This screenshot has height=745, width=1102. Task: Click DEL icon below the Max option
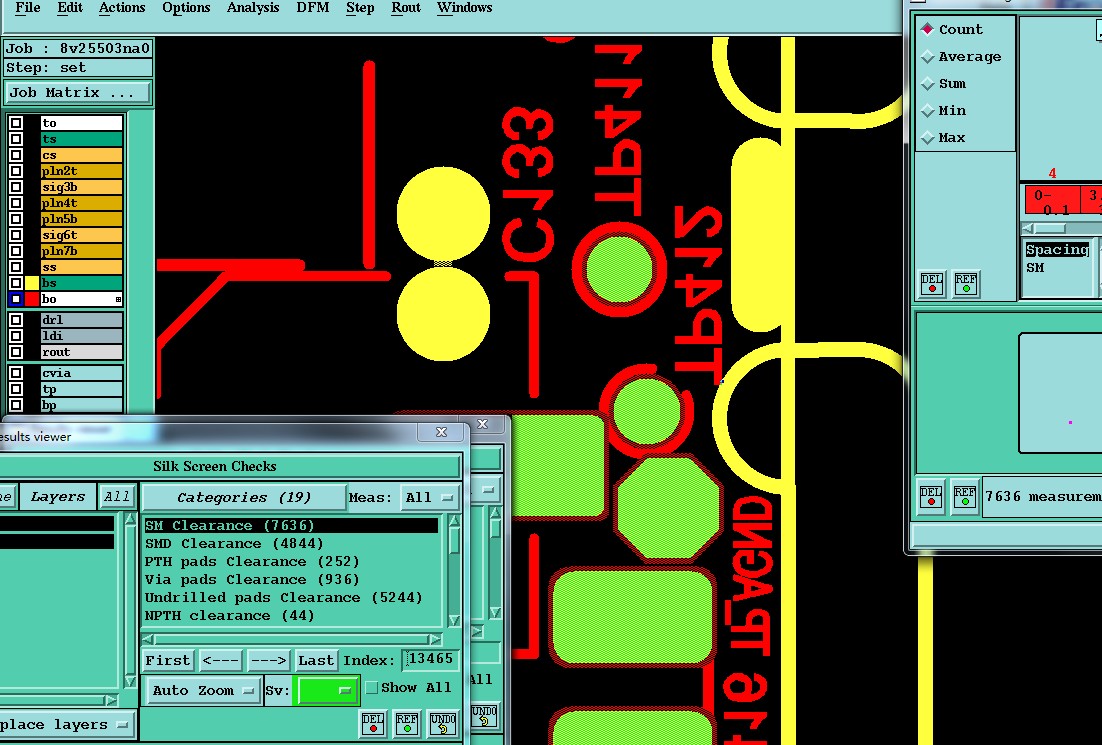click(x=932, y=284)
